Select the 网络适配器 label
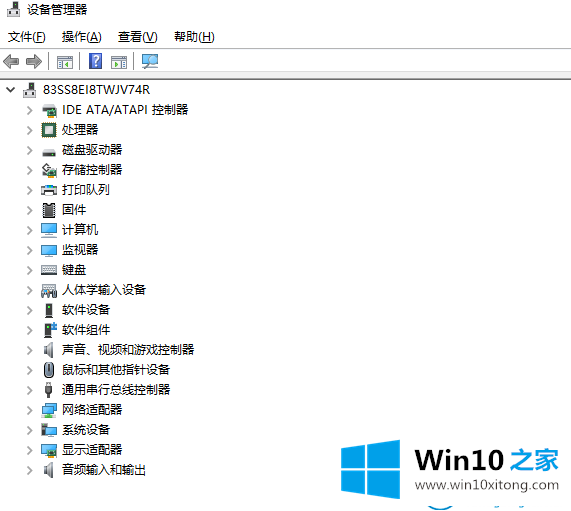 click(92, 410)
